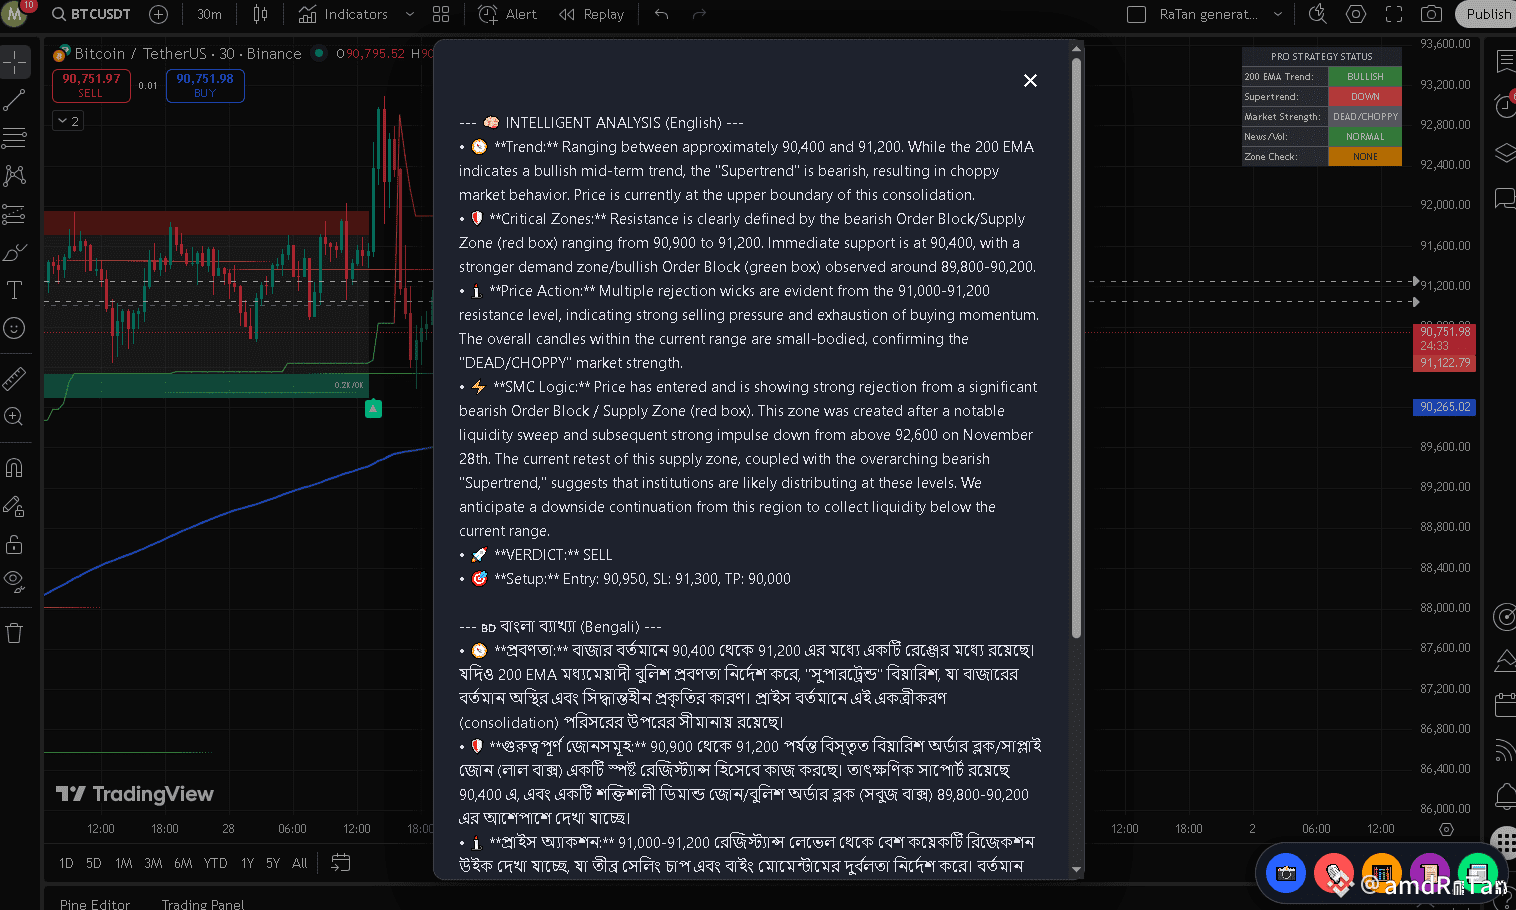Open the user profile avatar menu

[x=15, y=14]
